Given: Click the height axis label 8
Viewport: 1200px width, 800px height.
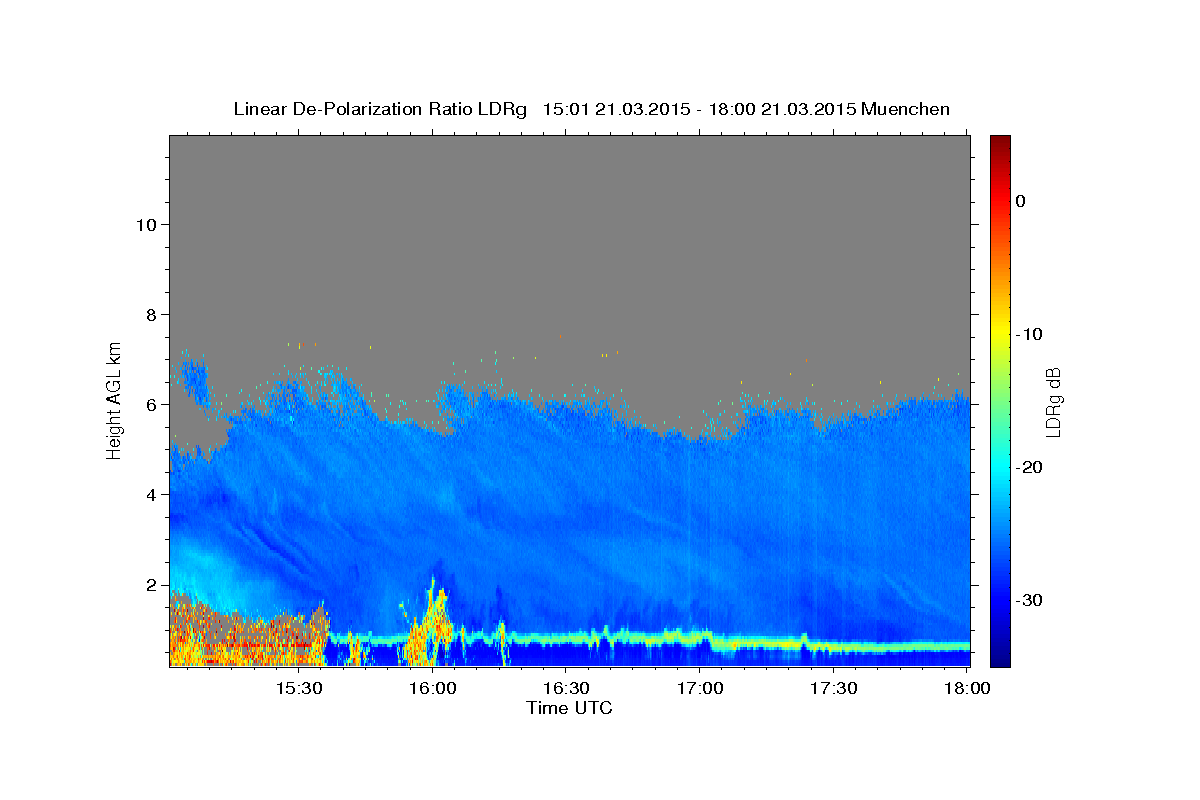Looking at the screenshot, I should point(151,314).
